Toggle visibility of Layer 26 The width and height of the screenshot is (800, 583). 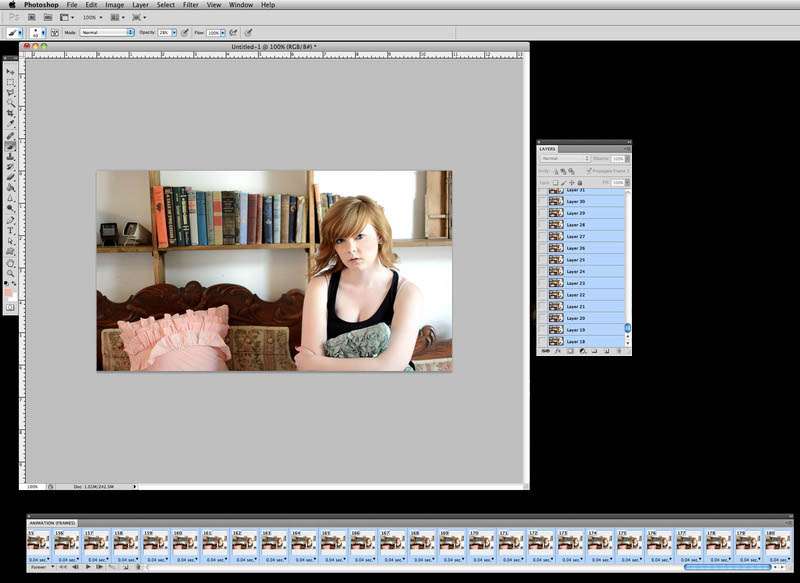click(542, 248)
